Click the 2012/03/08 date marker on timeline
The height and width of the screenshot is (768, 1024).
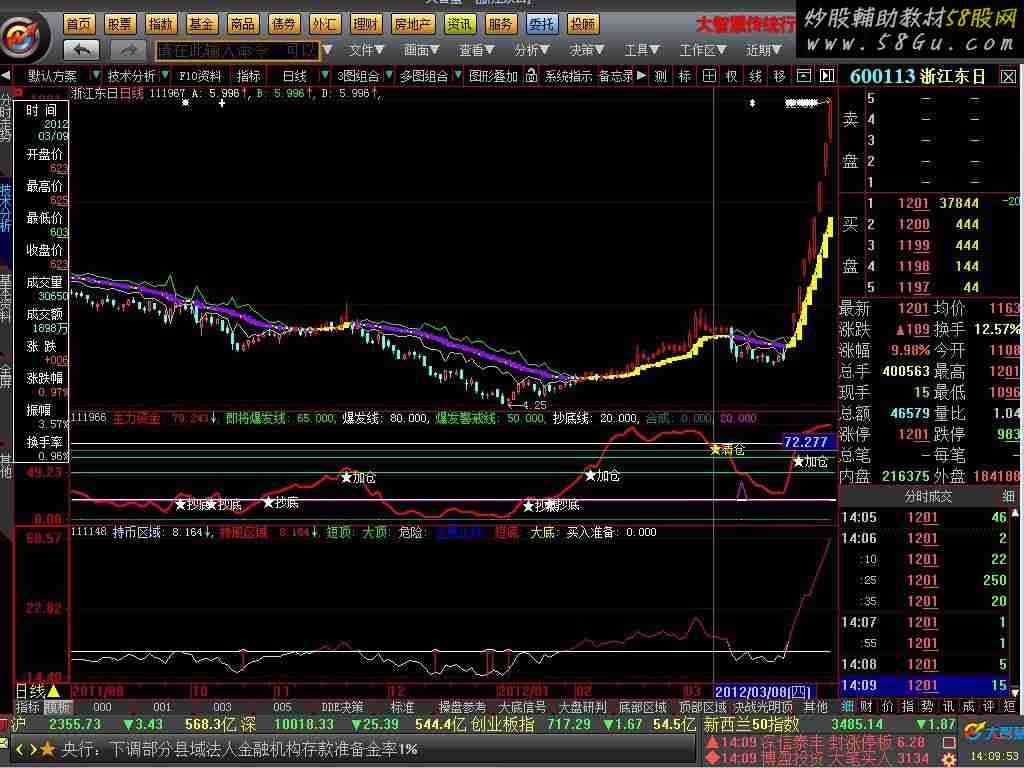coord(763,692)
